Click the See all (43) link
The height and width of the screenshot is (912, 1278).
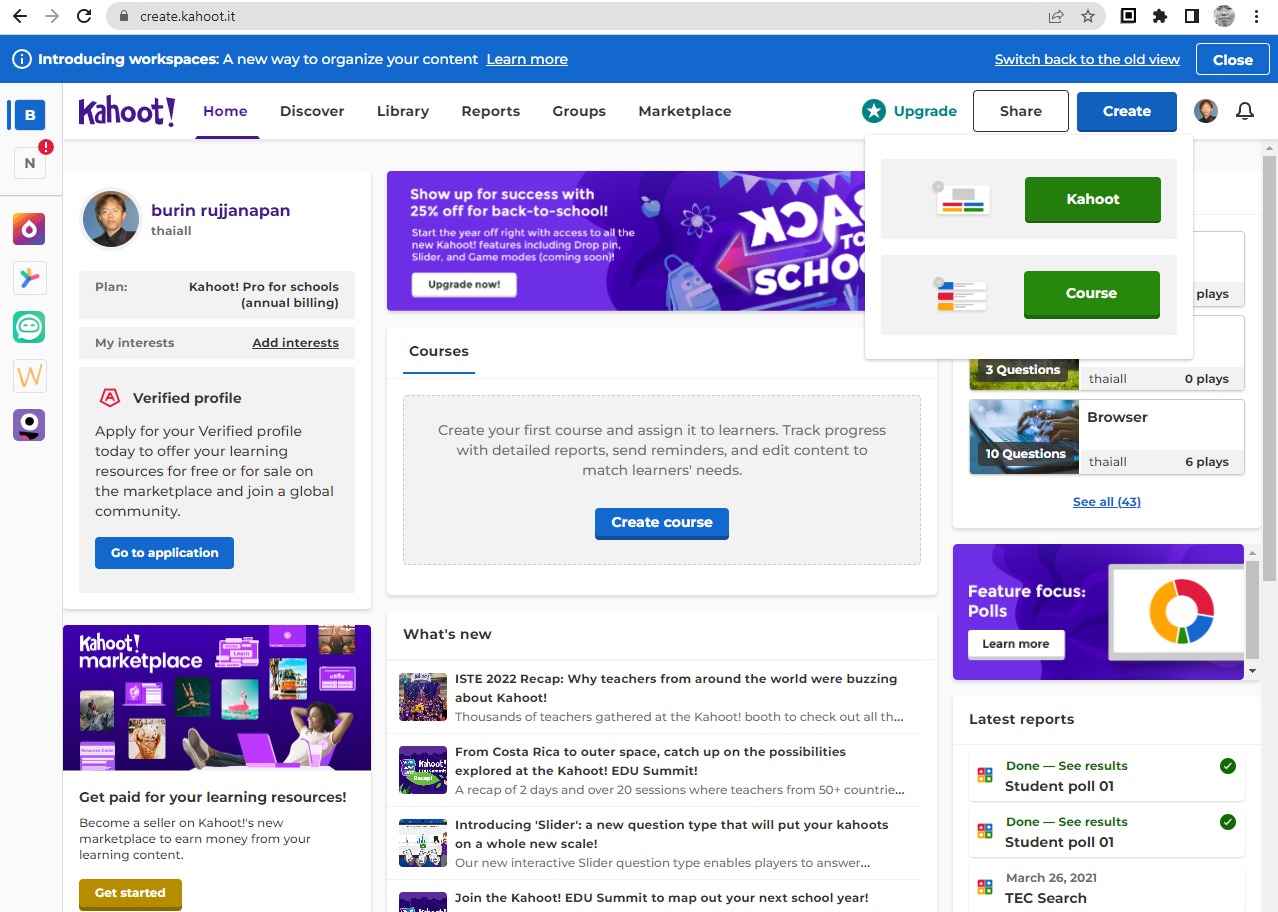pos(1106,502)
